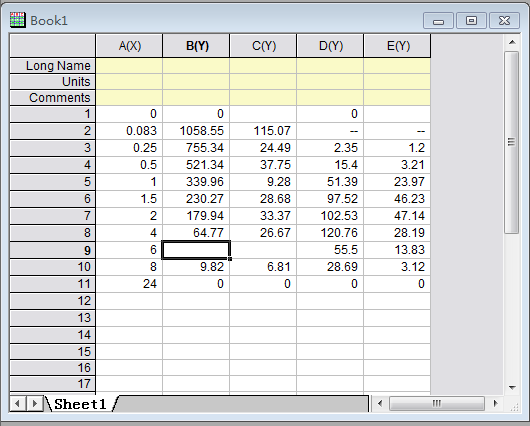Click the vertical scrollbar up arrow
This screenshot has width=530, height=426.
pos(512,42)
